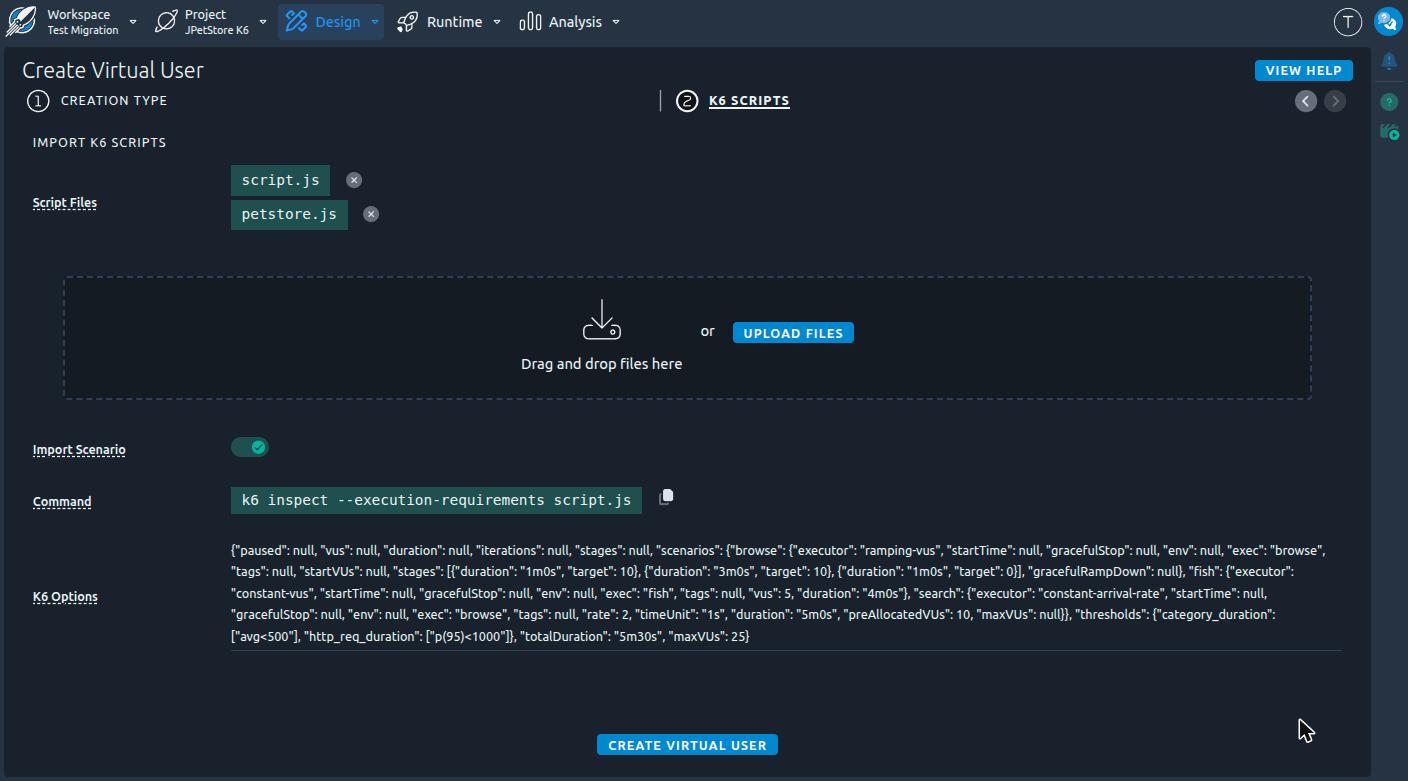The width and height of the screenshot is (1408, 781).
Task: Click the Project planet icon
Action: pos(167,21)
